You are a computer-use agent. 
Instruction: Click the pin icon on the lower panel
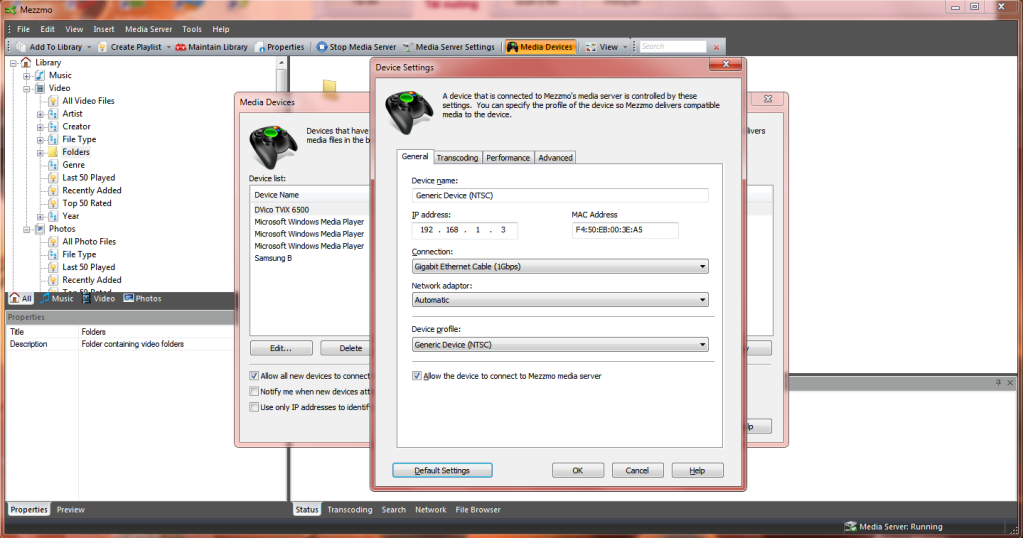998,383
